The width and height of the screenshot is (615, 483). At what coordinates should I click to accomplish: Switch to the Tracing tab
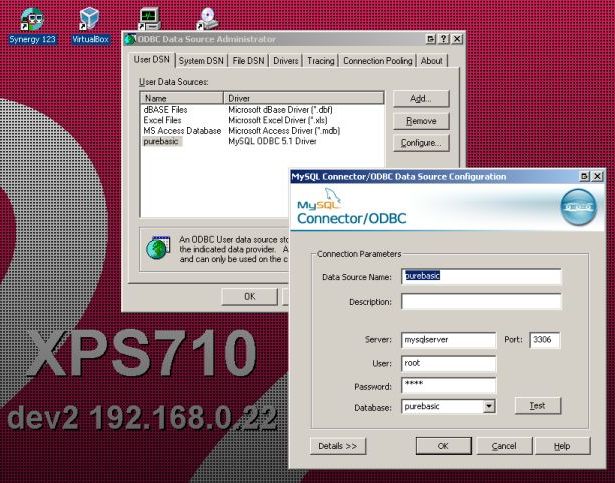point(320,61)
